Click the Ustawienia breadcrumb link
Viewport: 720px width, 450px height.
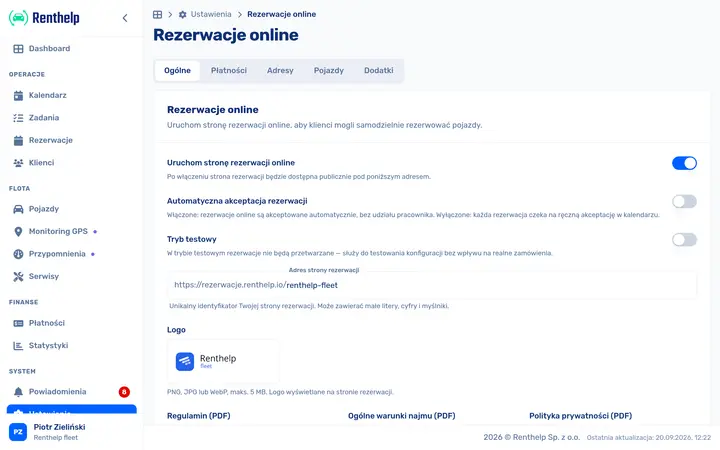click(211, 14)
